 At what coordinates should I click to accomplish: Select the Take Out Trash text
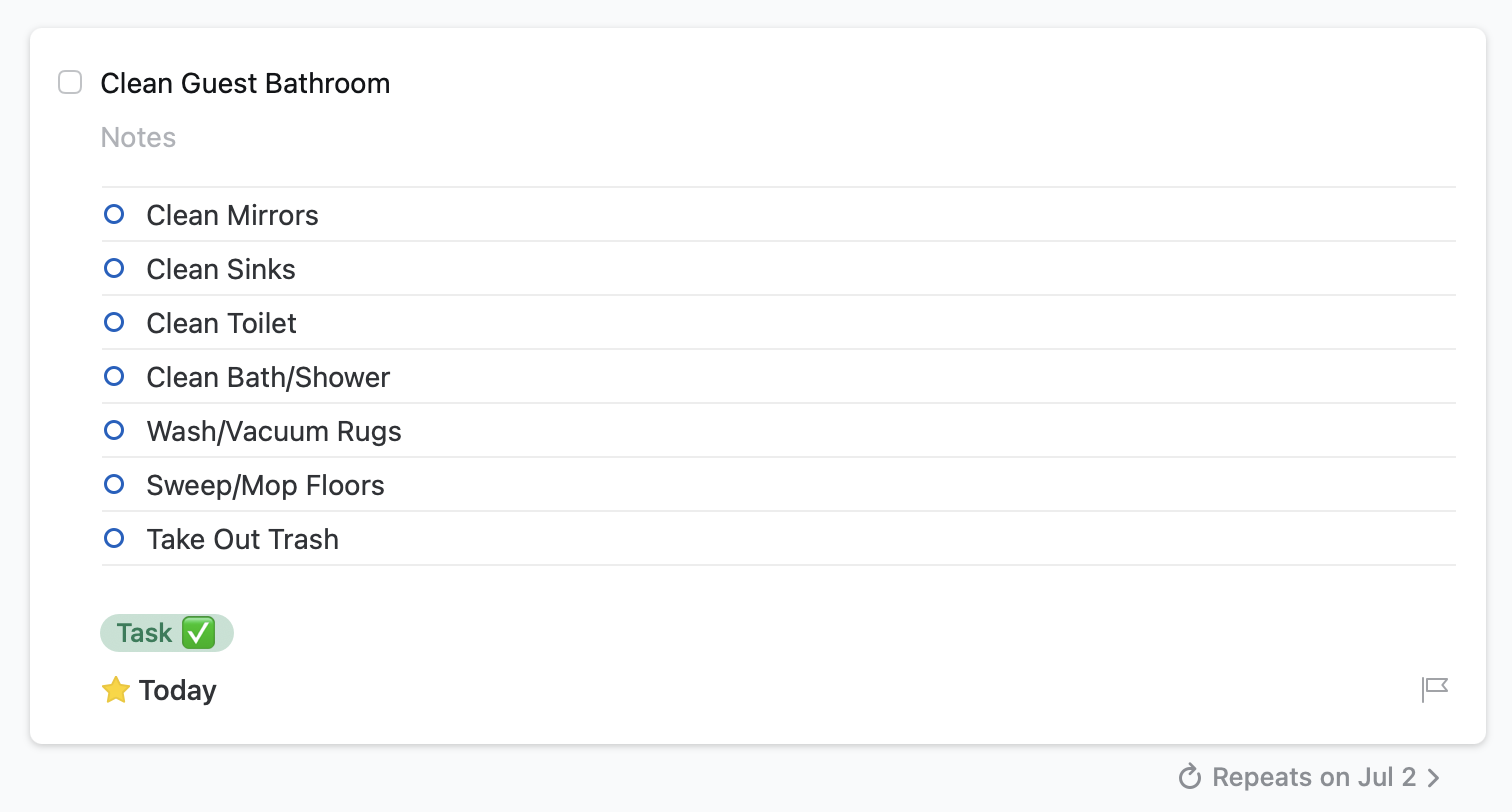(242, 539)
